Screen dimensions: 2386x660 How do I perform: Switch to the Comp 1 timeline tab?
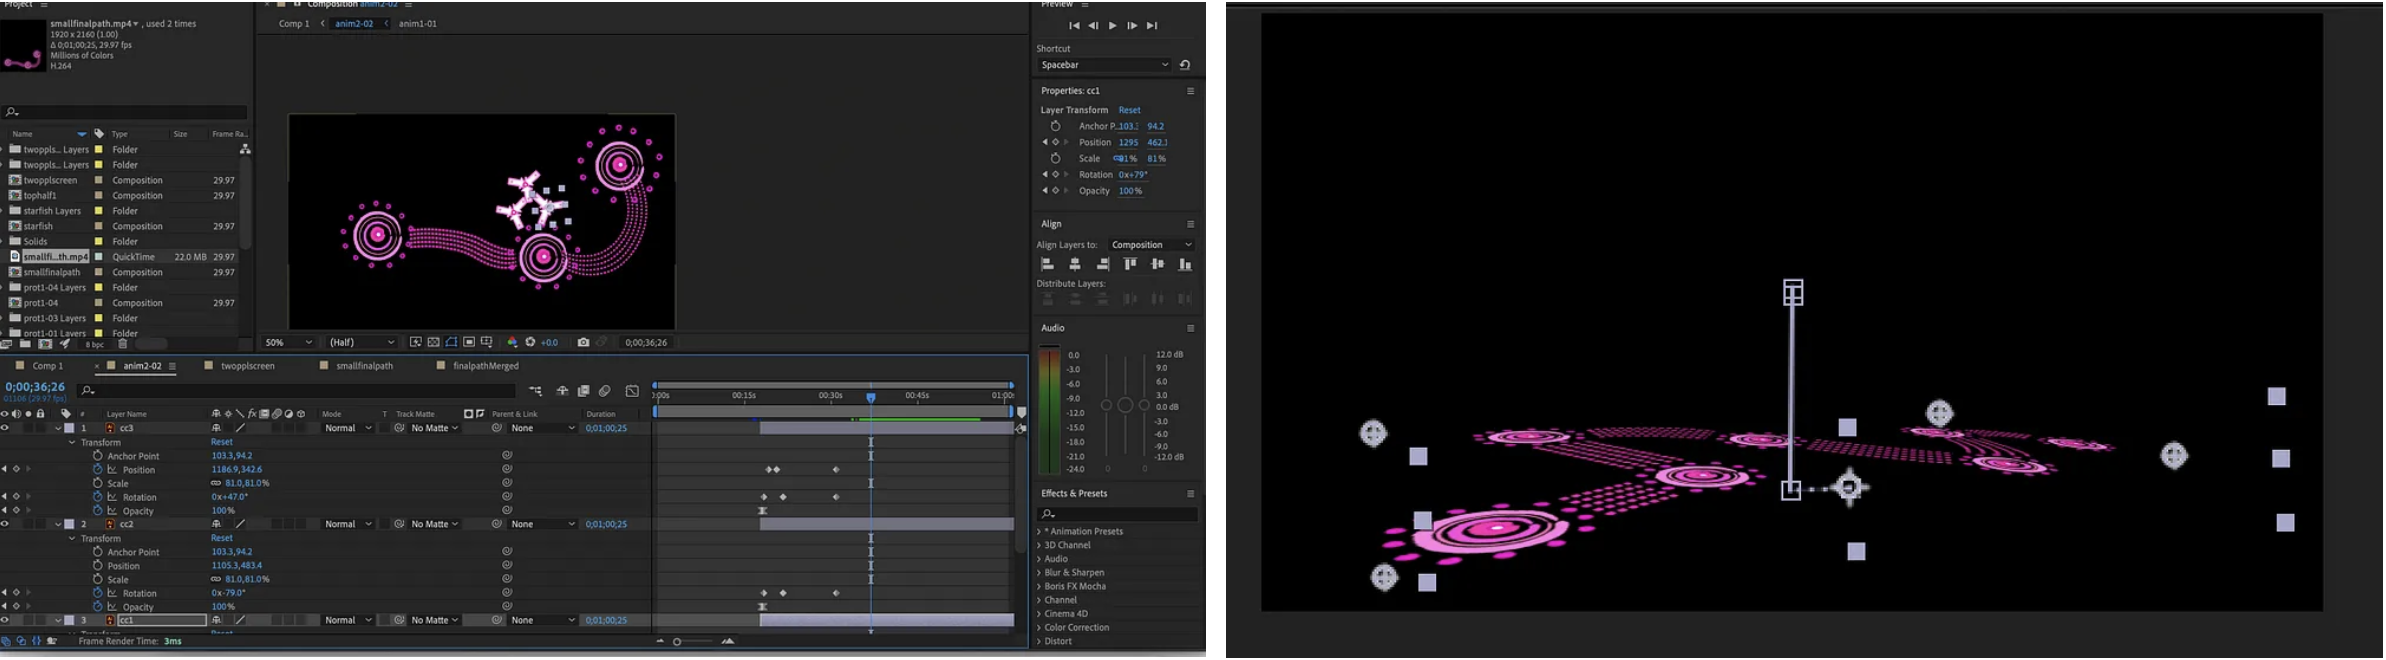point(47,366)
